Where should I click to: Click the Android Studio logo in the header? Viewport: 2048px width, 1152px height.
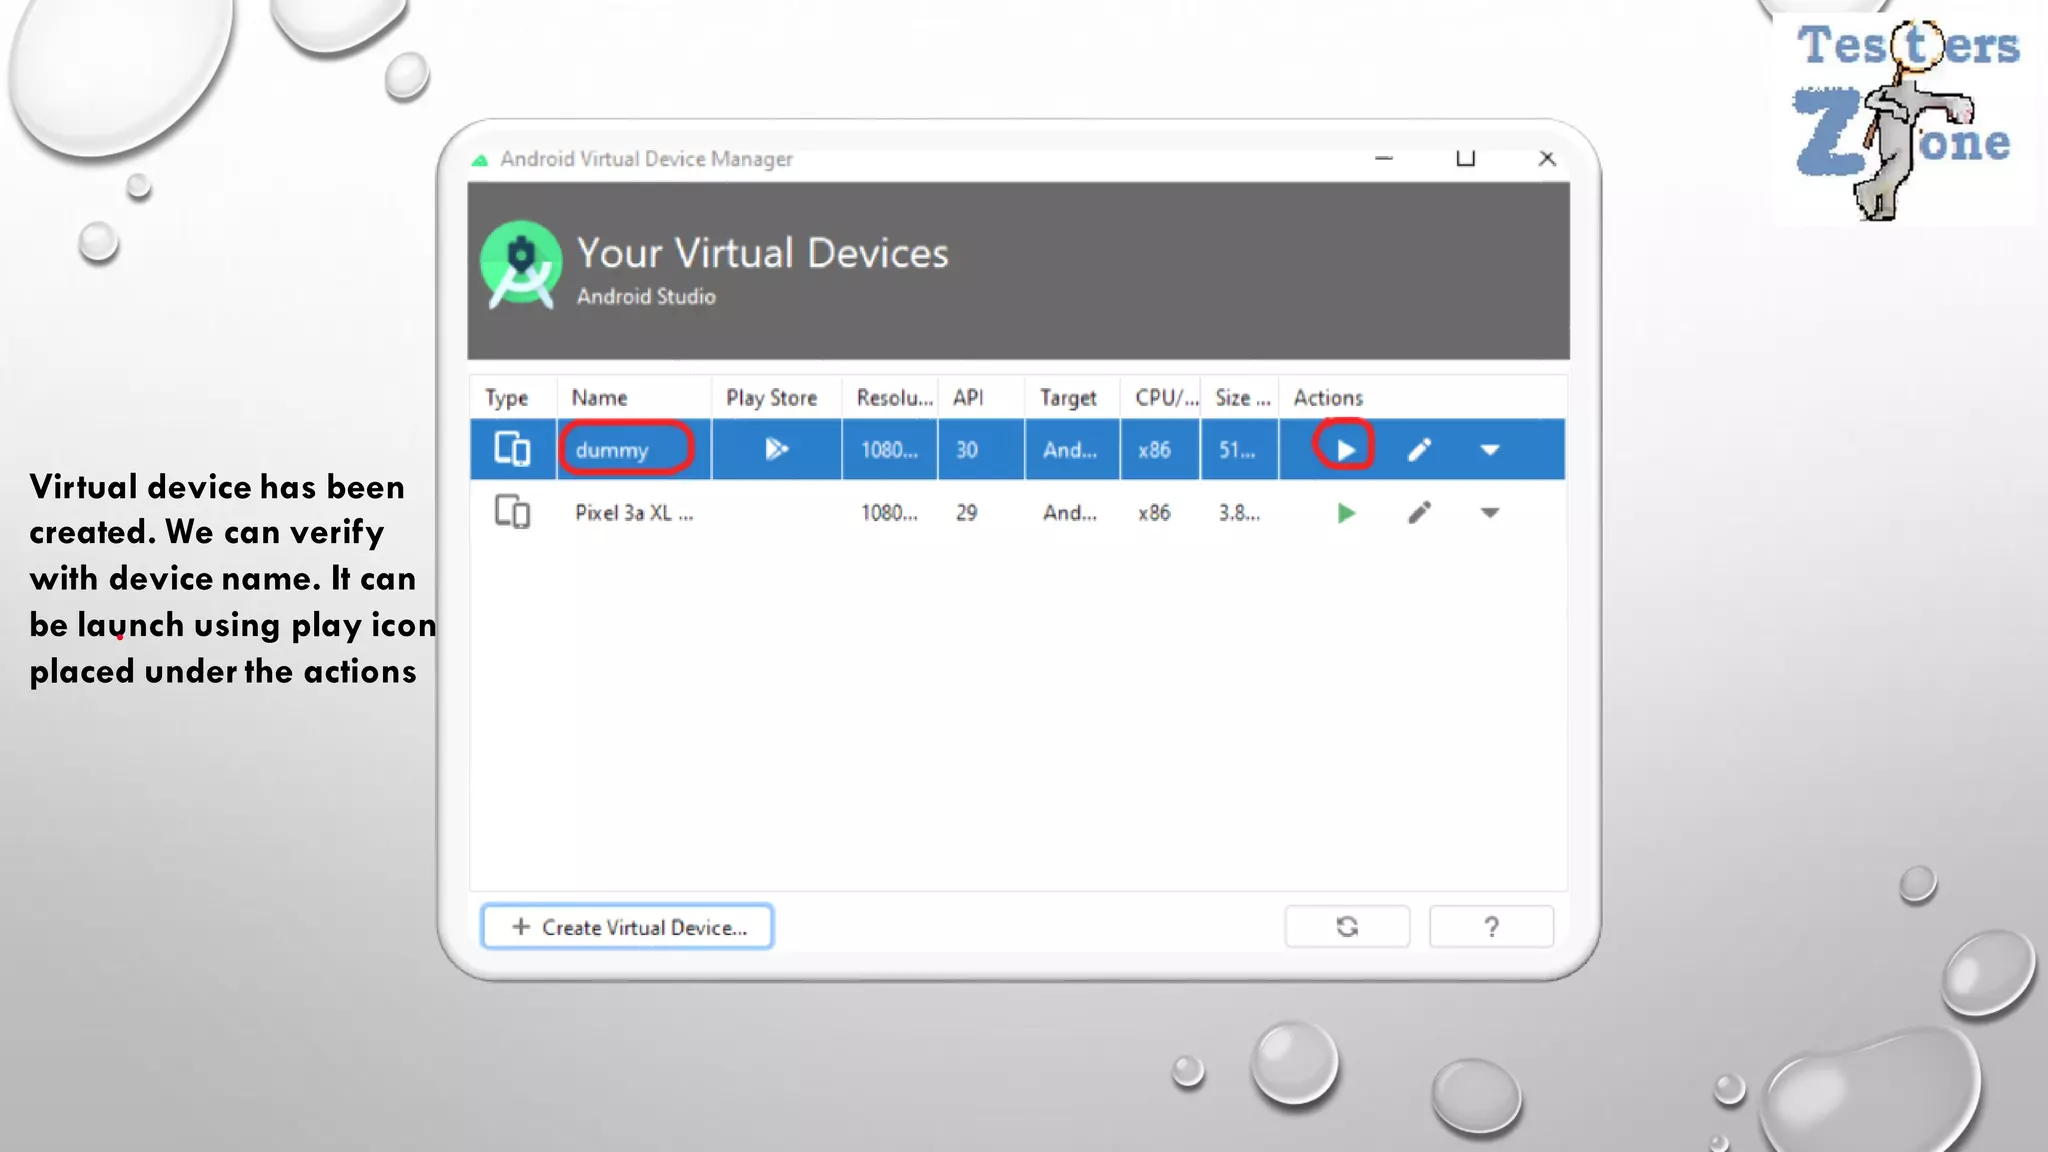tap(520, 266)
